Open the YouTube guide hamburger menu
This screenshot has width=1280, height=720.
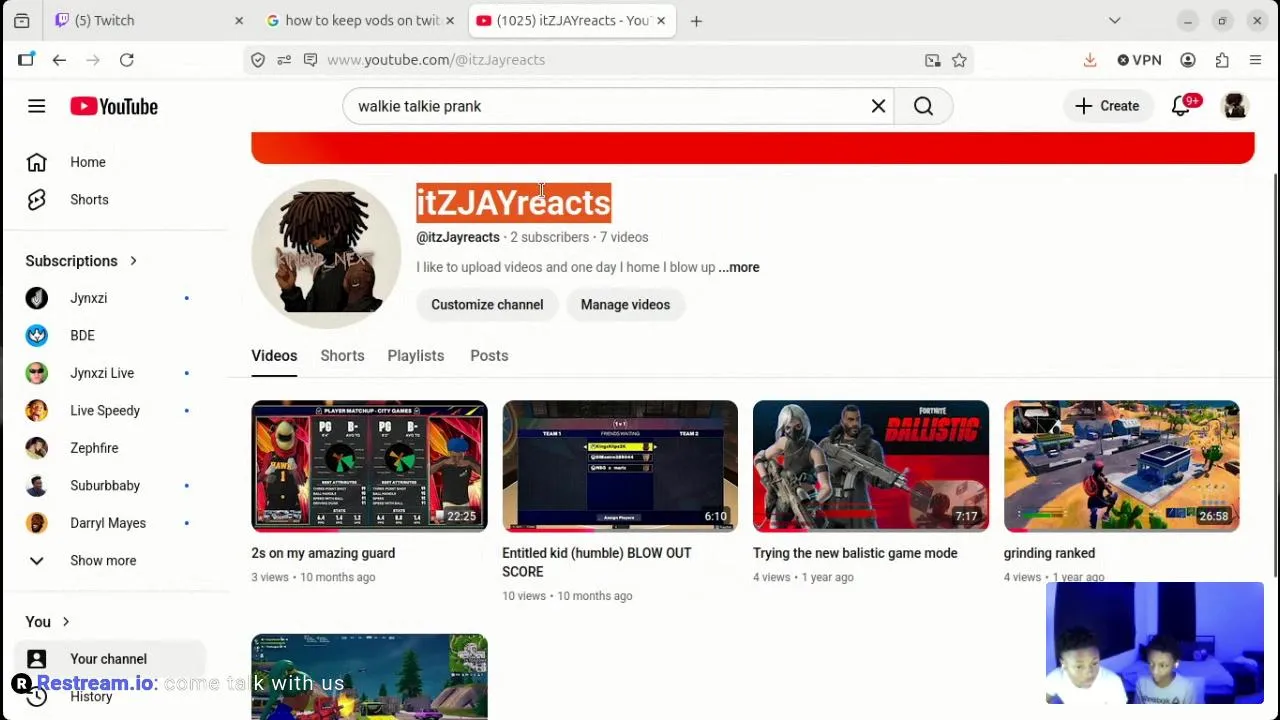coord(36,106)
